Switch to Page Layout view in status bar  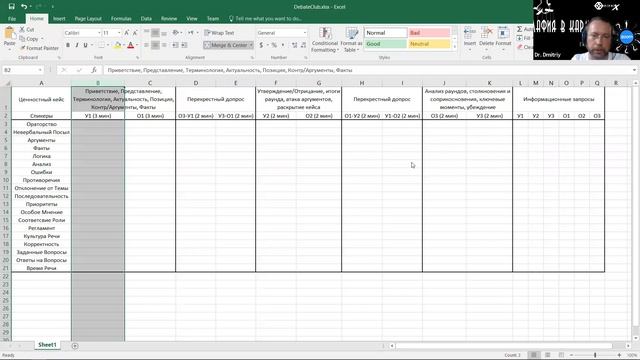click(x=547, y=355)
